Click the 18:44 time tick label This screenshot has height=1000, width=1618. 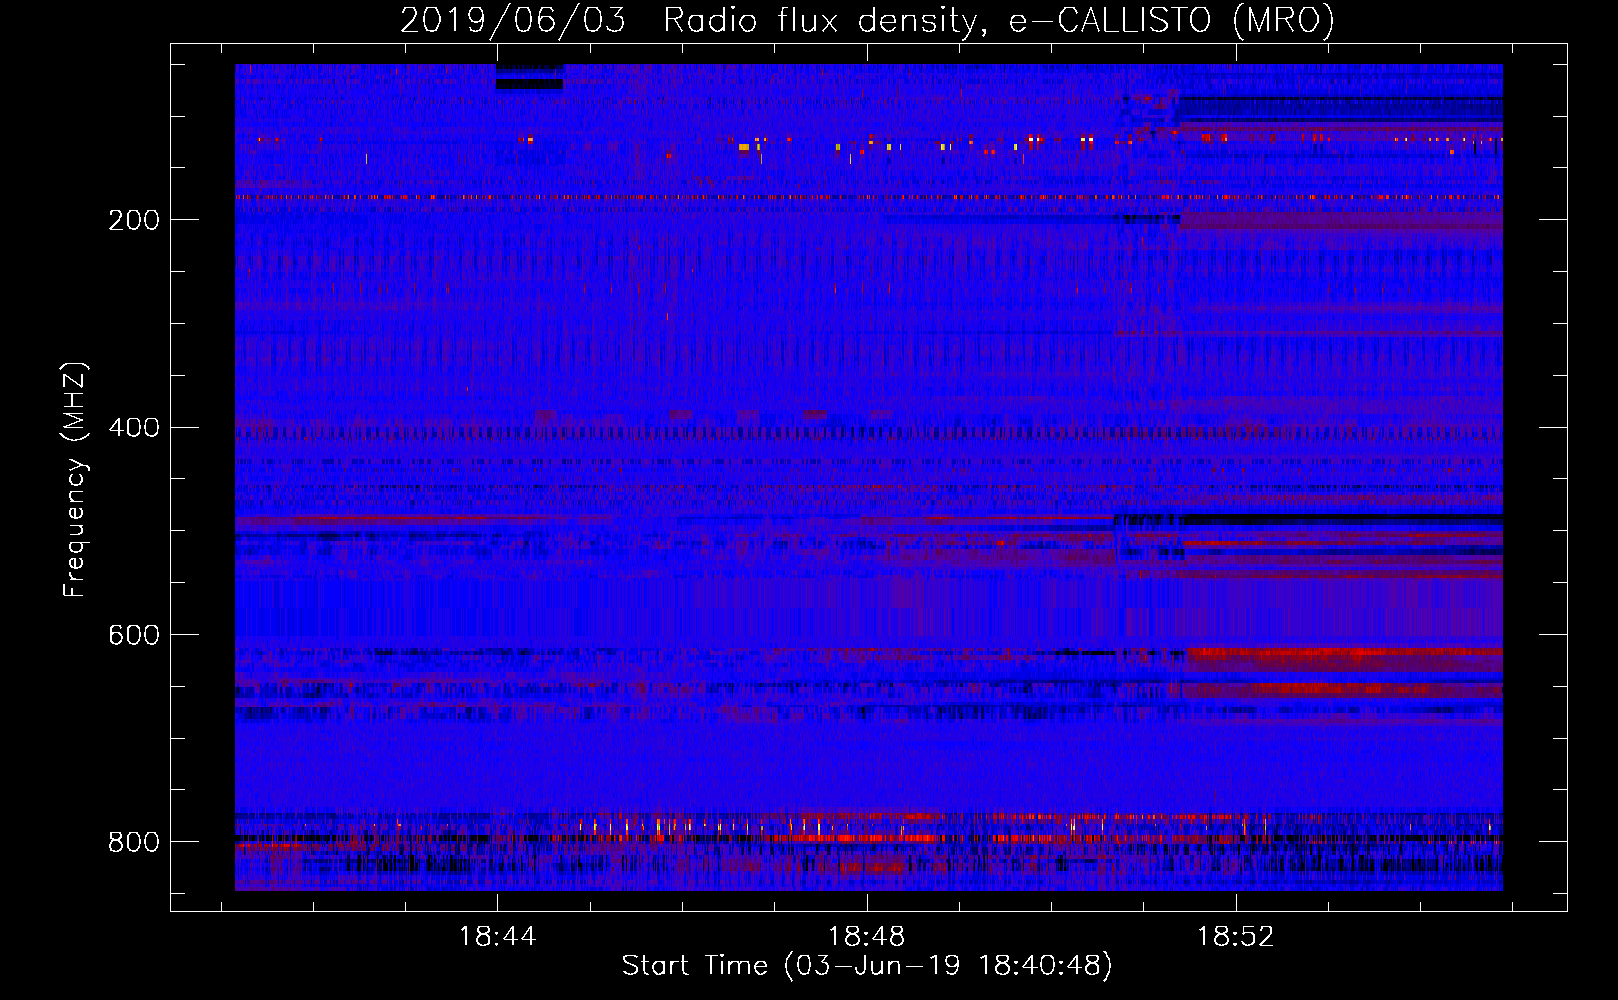point(497,937)
